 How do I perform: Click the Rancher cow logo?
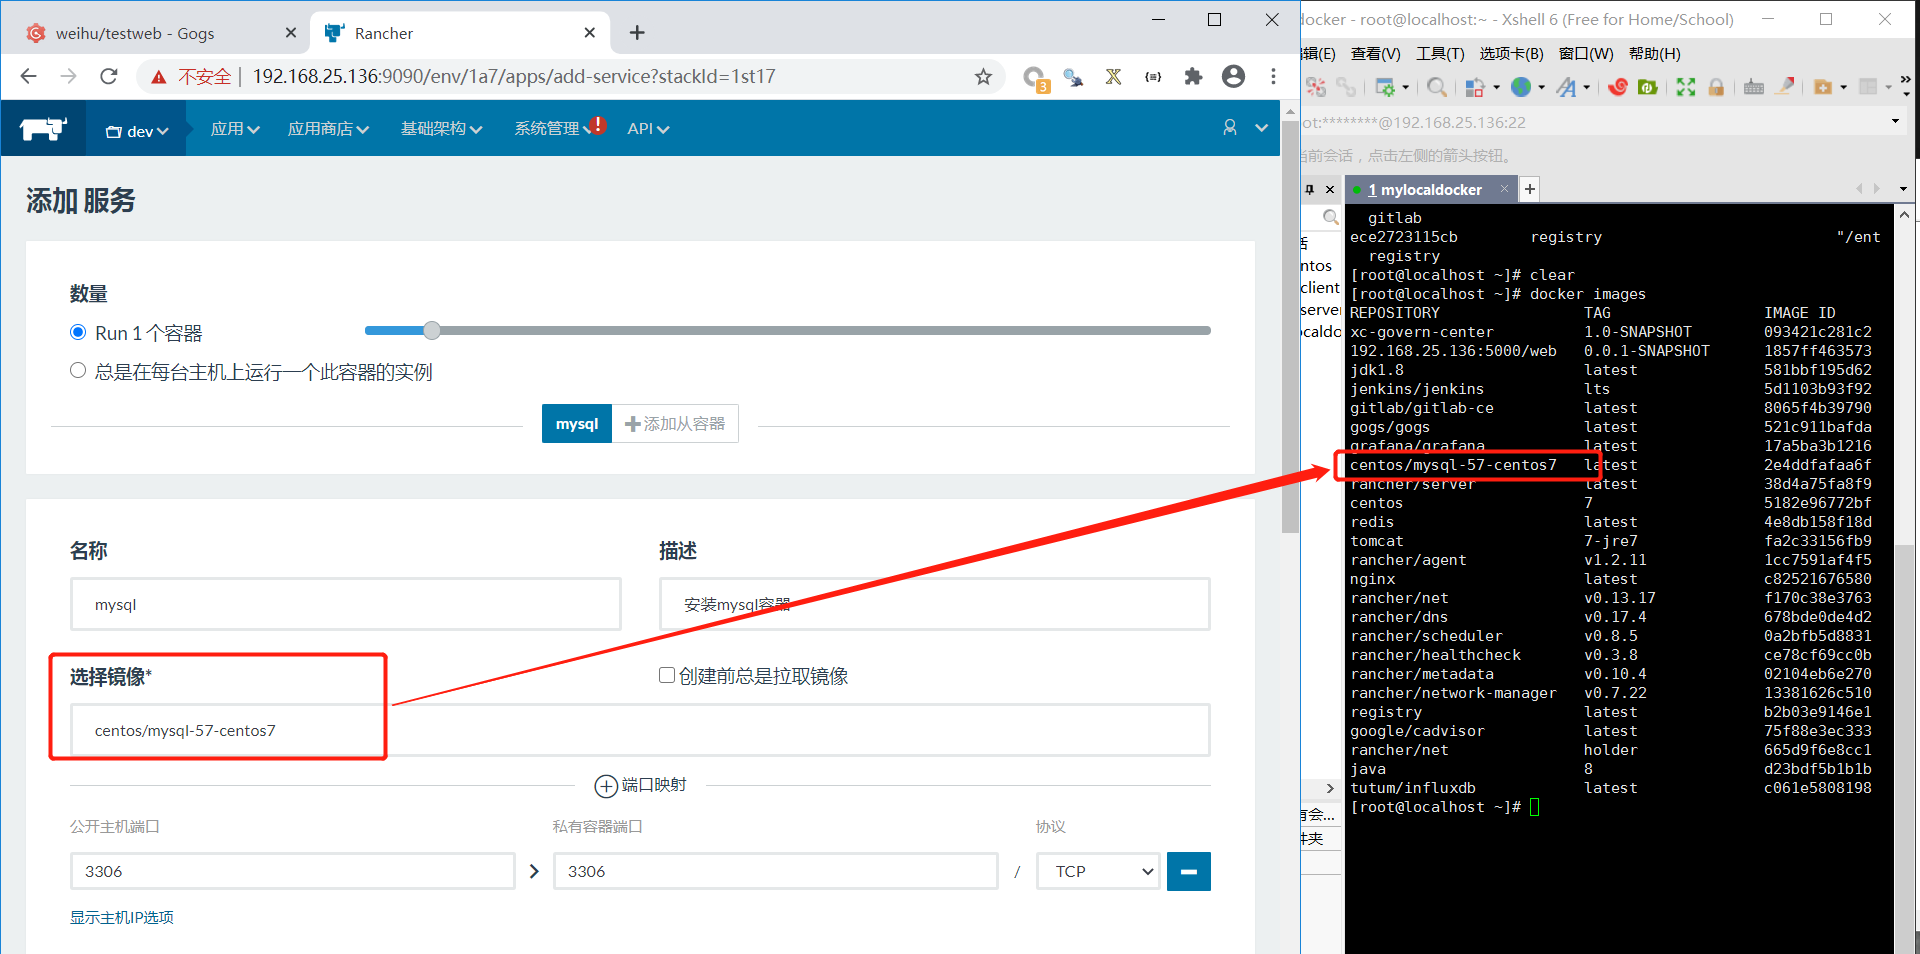coord(43,128)
